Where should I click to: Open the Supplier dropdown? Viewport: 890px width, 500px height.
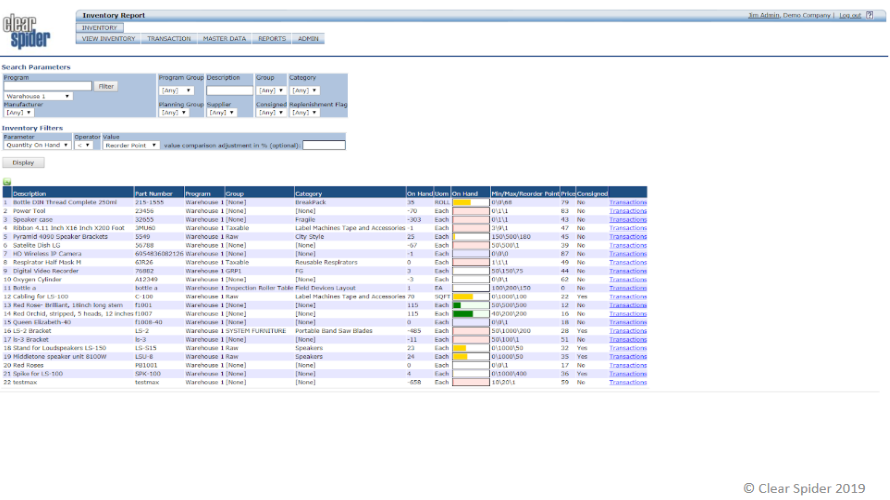[221, 113]
